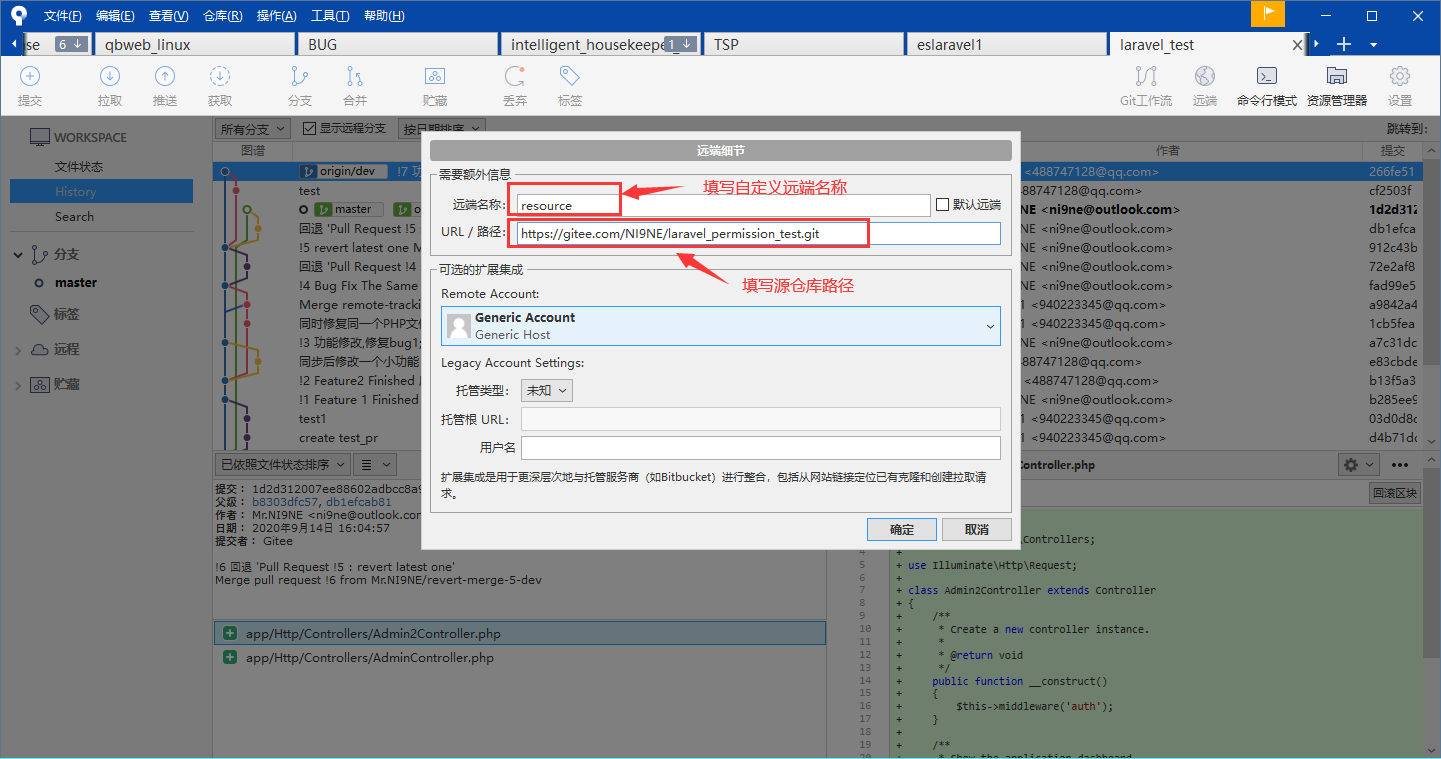Select Admin2Controller.php in file list
The height and width of the screenshot is (759, 1441).
click(373, 633)
